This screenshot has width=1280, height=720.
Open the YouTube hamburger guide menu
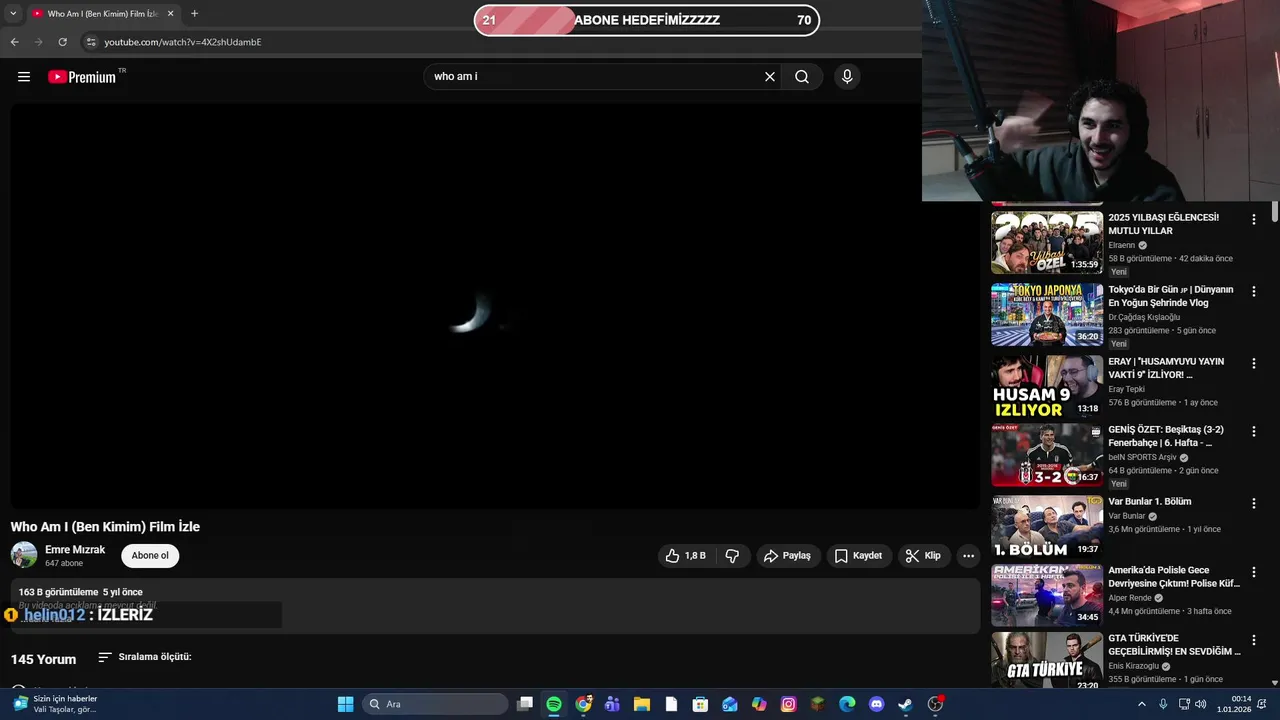[x=24, y=77]
